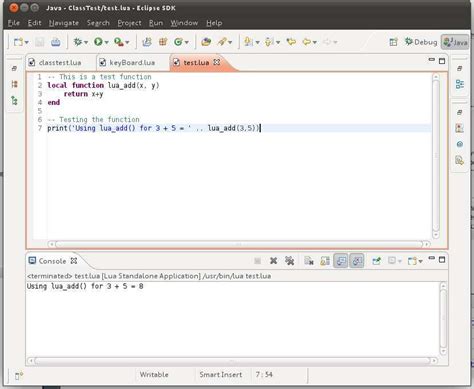The height and width of the screenshot is (389, 474).
Task: Expand the Search toolbar dropdown arrow
Action: coord(230,42)
